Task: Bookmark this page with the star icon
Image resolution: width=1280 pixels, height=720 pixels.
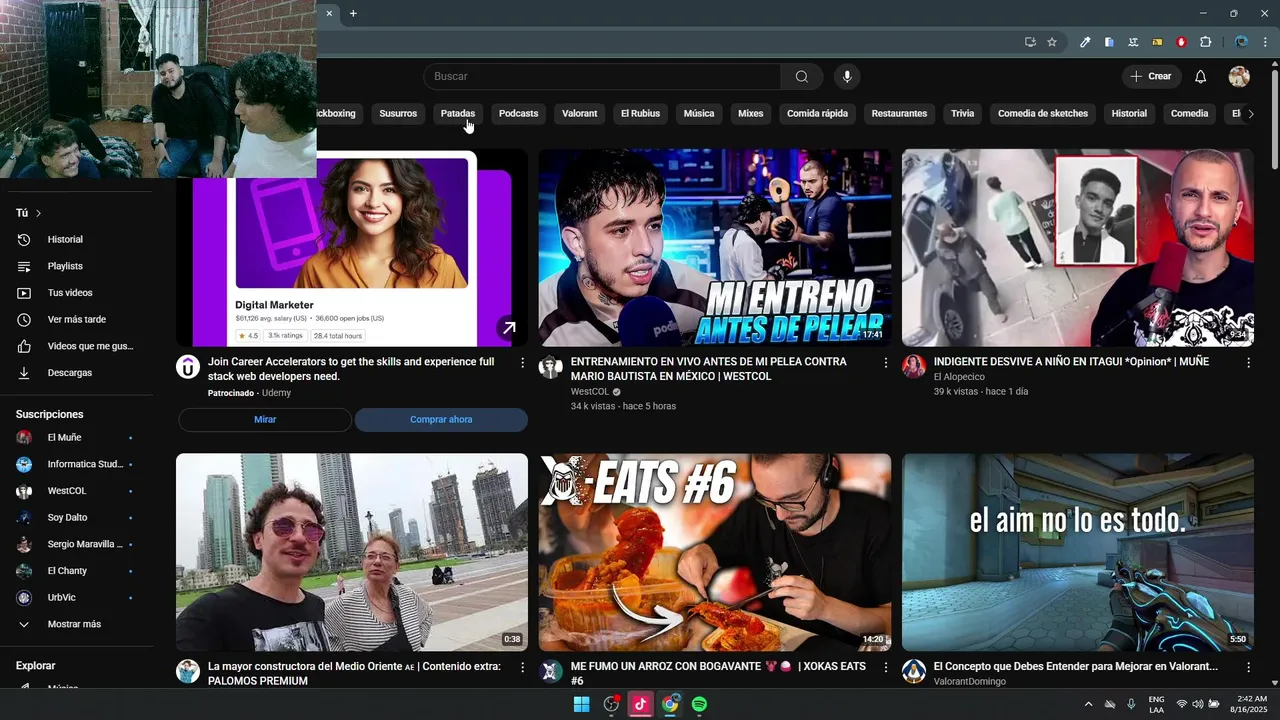Action: point(1052,42)
